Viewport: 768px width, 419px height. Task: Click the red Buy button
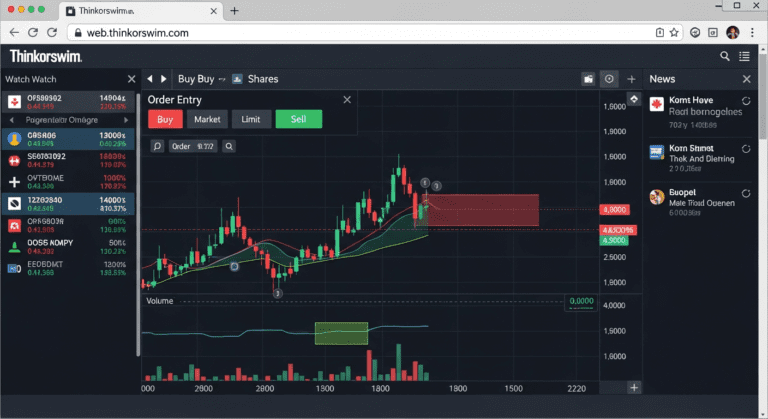point(165,119)
